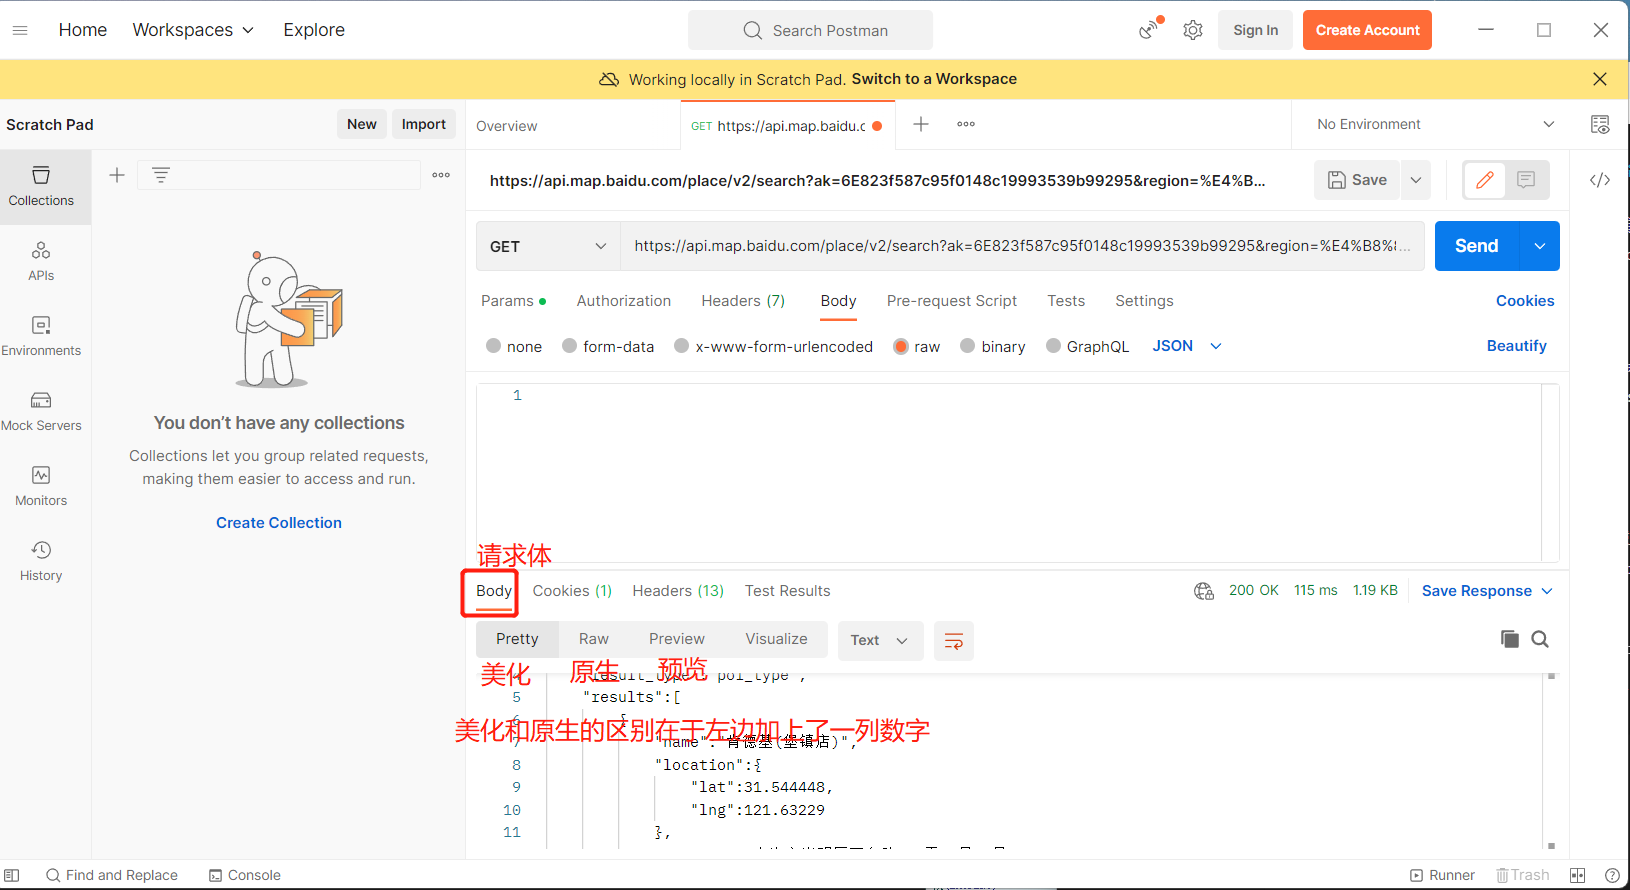Open the comments icon
This screenshot has width=1630, height=890.
pyautogui.click(x=1526, y=180)
